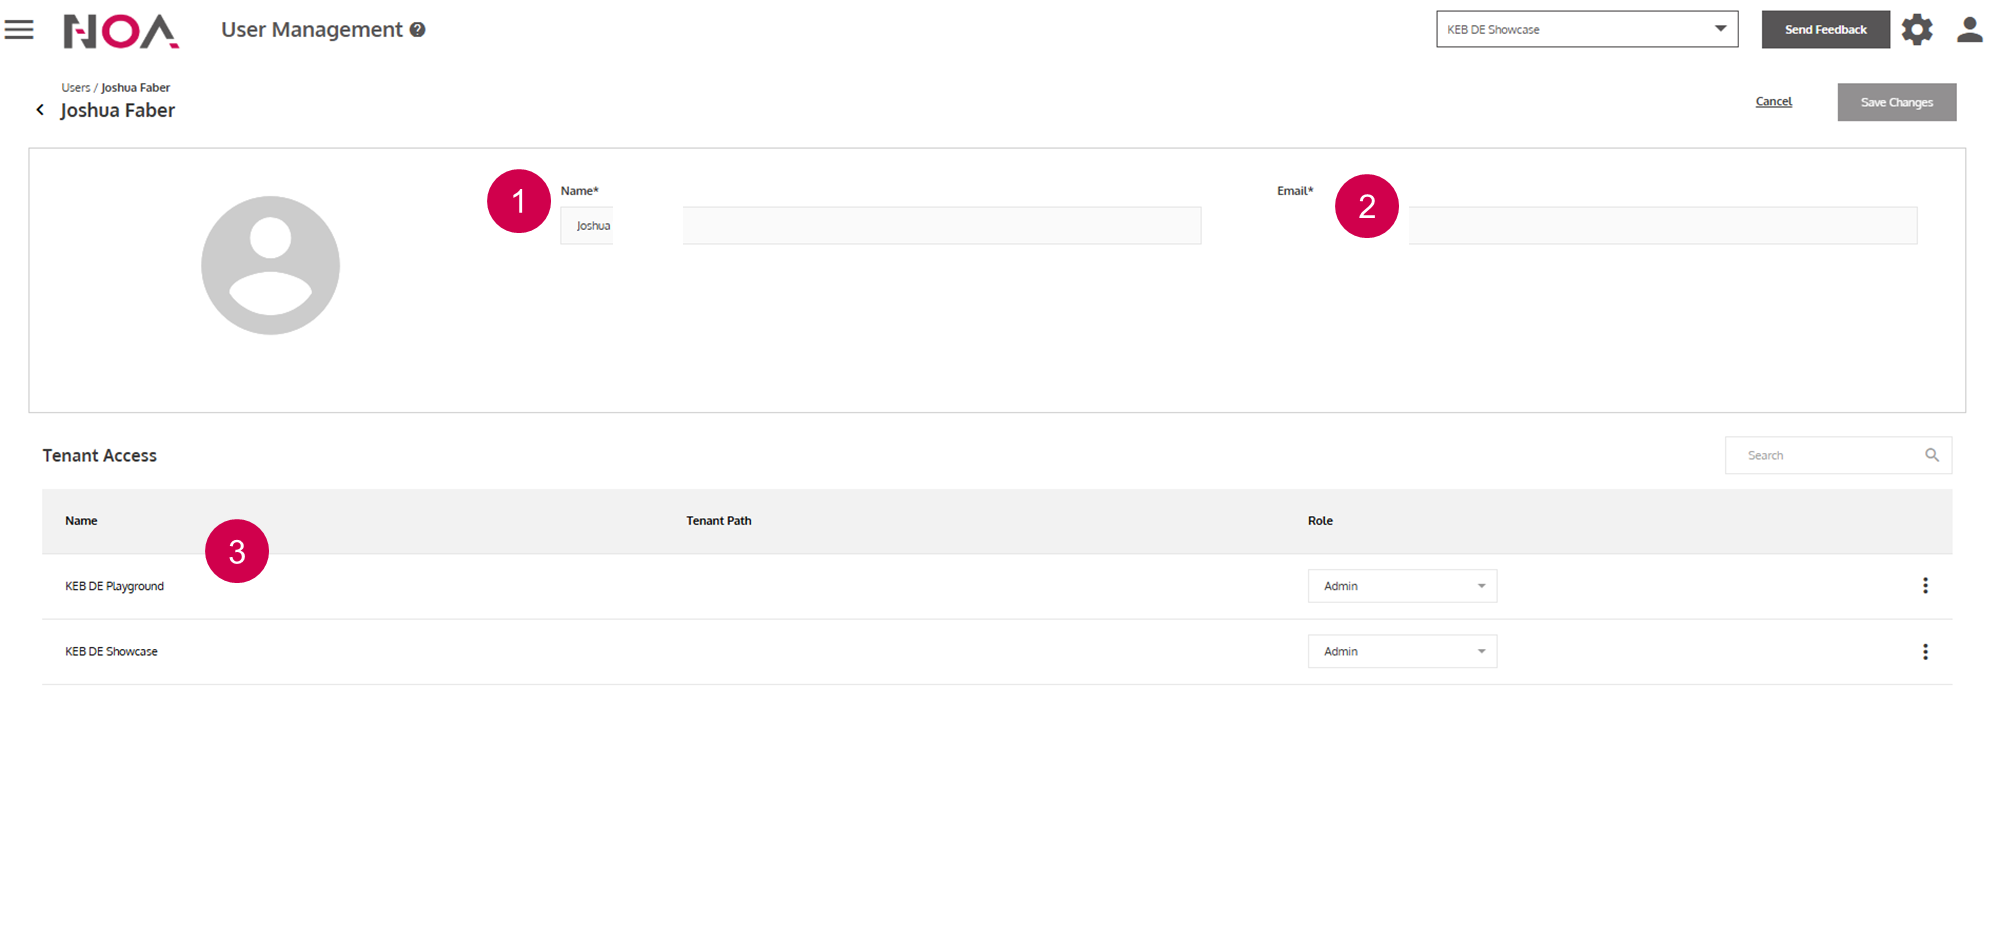The height and width of the screenshot is (939, 2000).
Task: Click the NOA logo
Action: 121,31
